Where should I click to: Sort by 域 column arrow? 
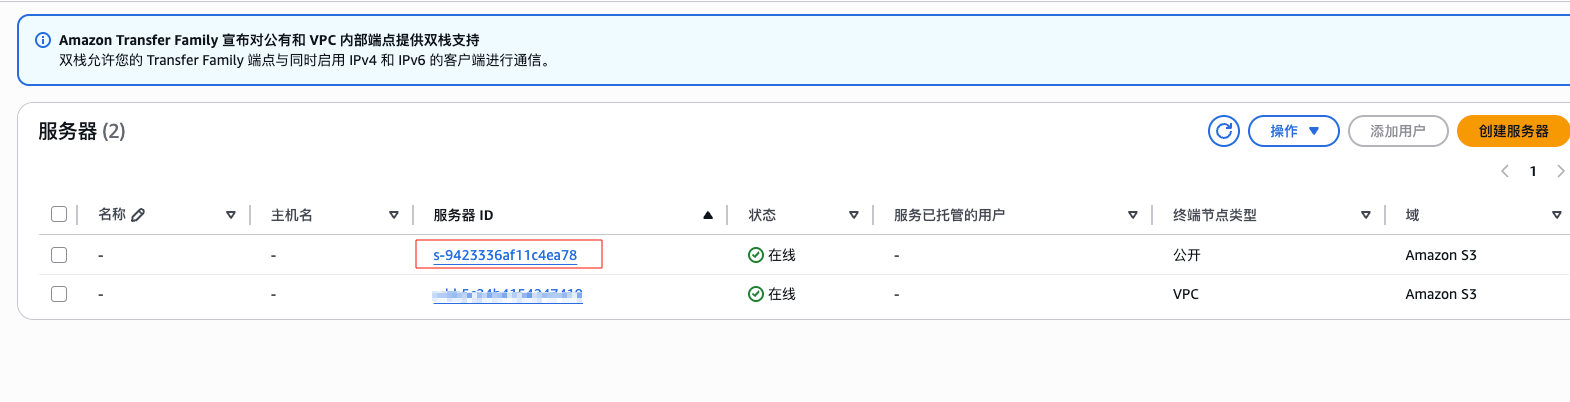pos(1557,215)
